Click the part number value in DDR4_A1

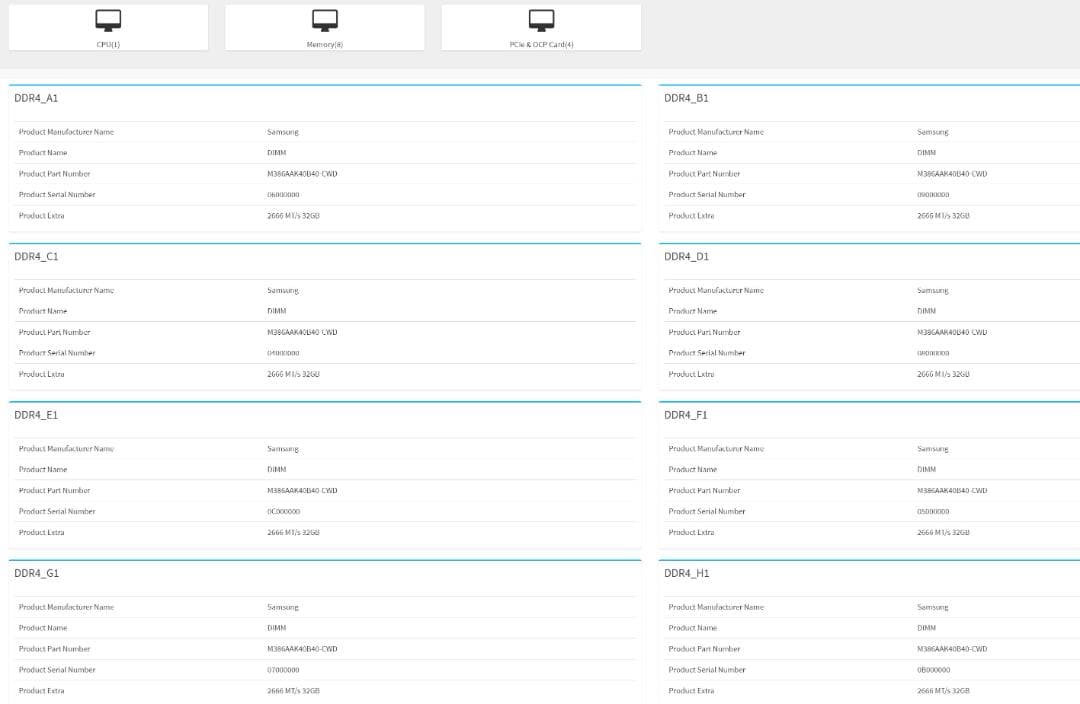[x=302, y=174]
